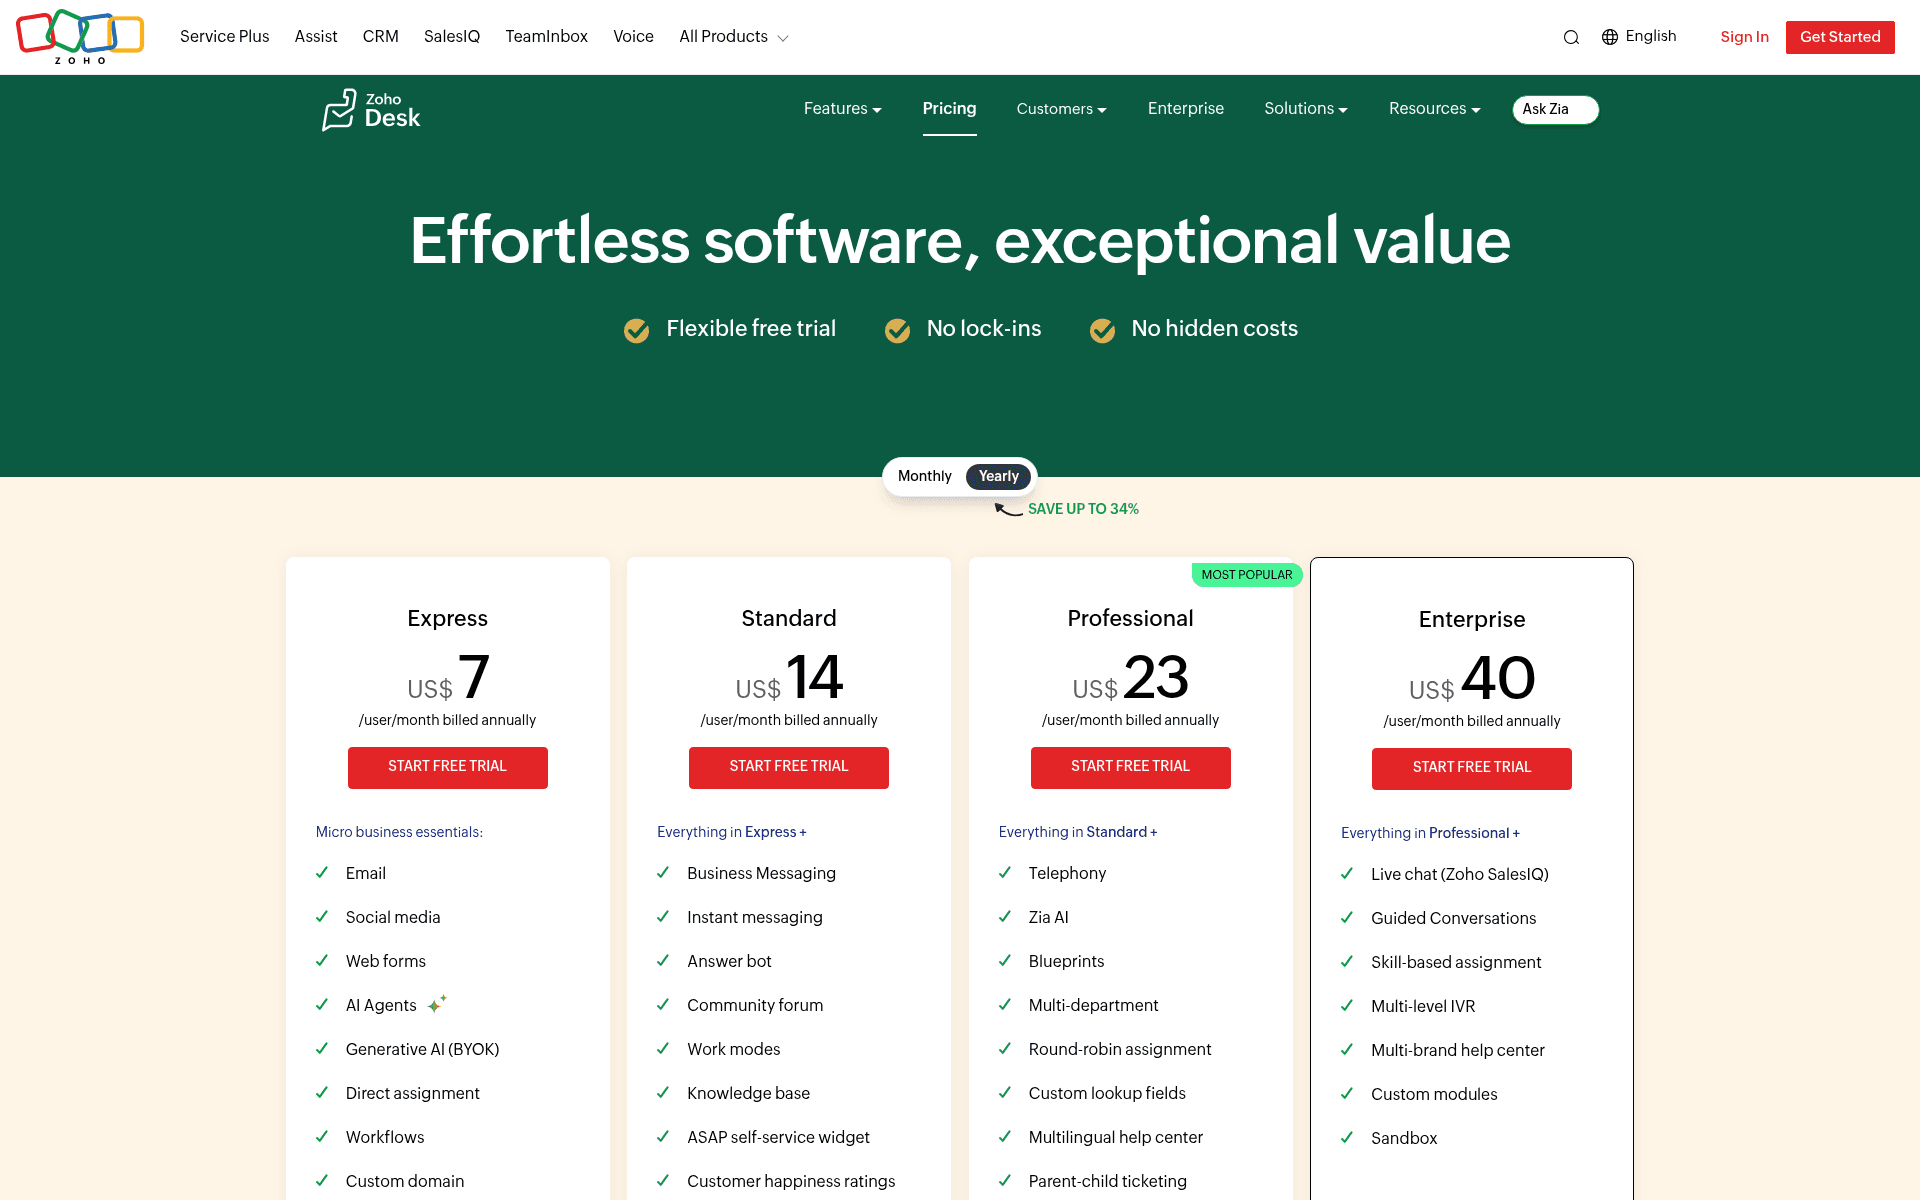
Task: Click Round-robin assignment feature
Action: point(1119,1049)
